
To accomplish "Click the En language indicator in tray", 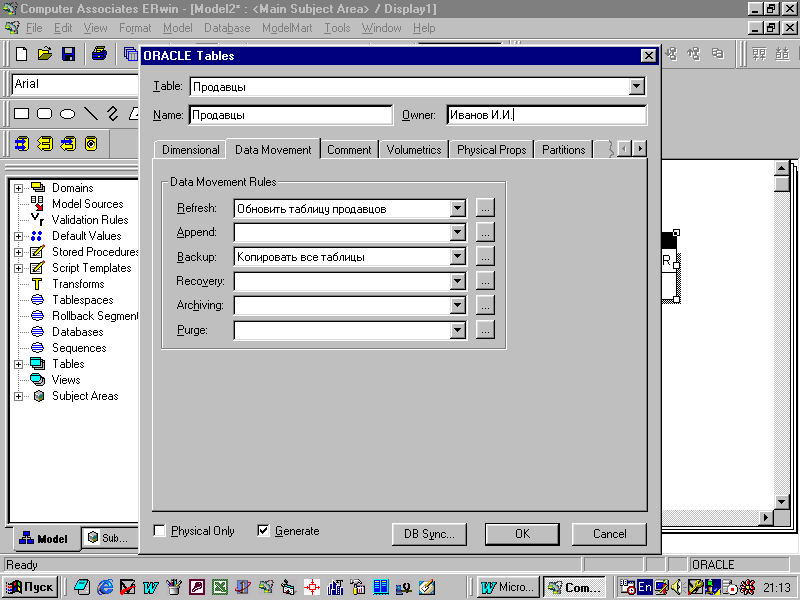I will coord(645,587).
